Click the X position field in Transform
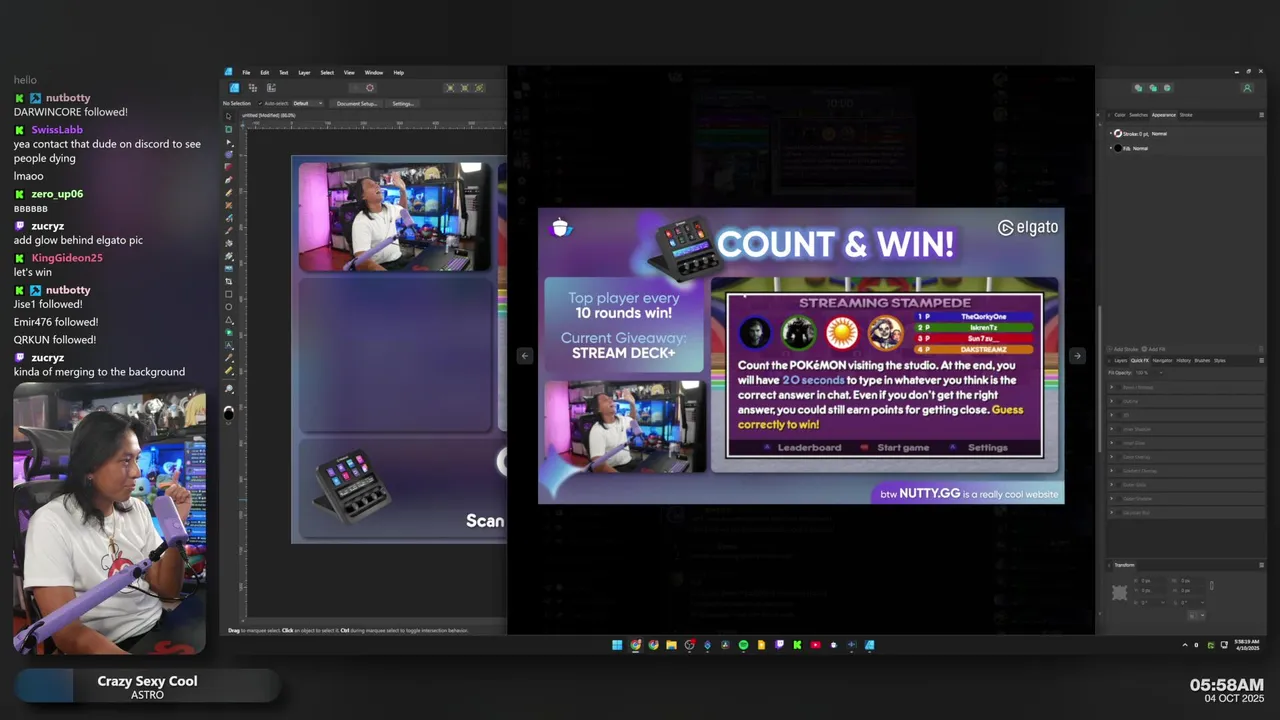The height and width of the screenshot is (720, 1280). pos(1151,581)
